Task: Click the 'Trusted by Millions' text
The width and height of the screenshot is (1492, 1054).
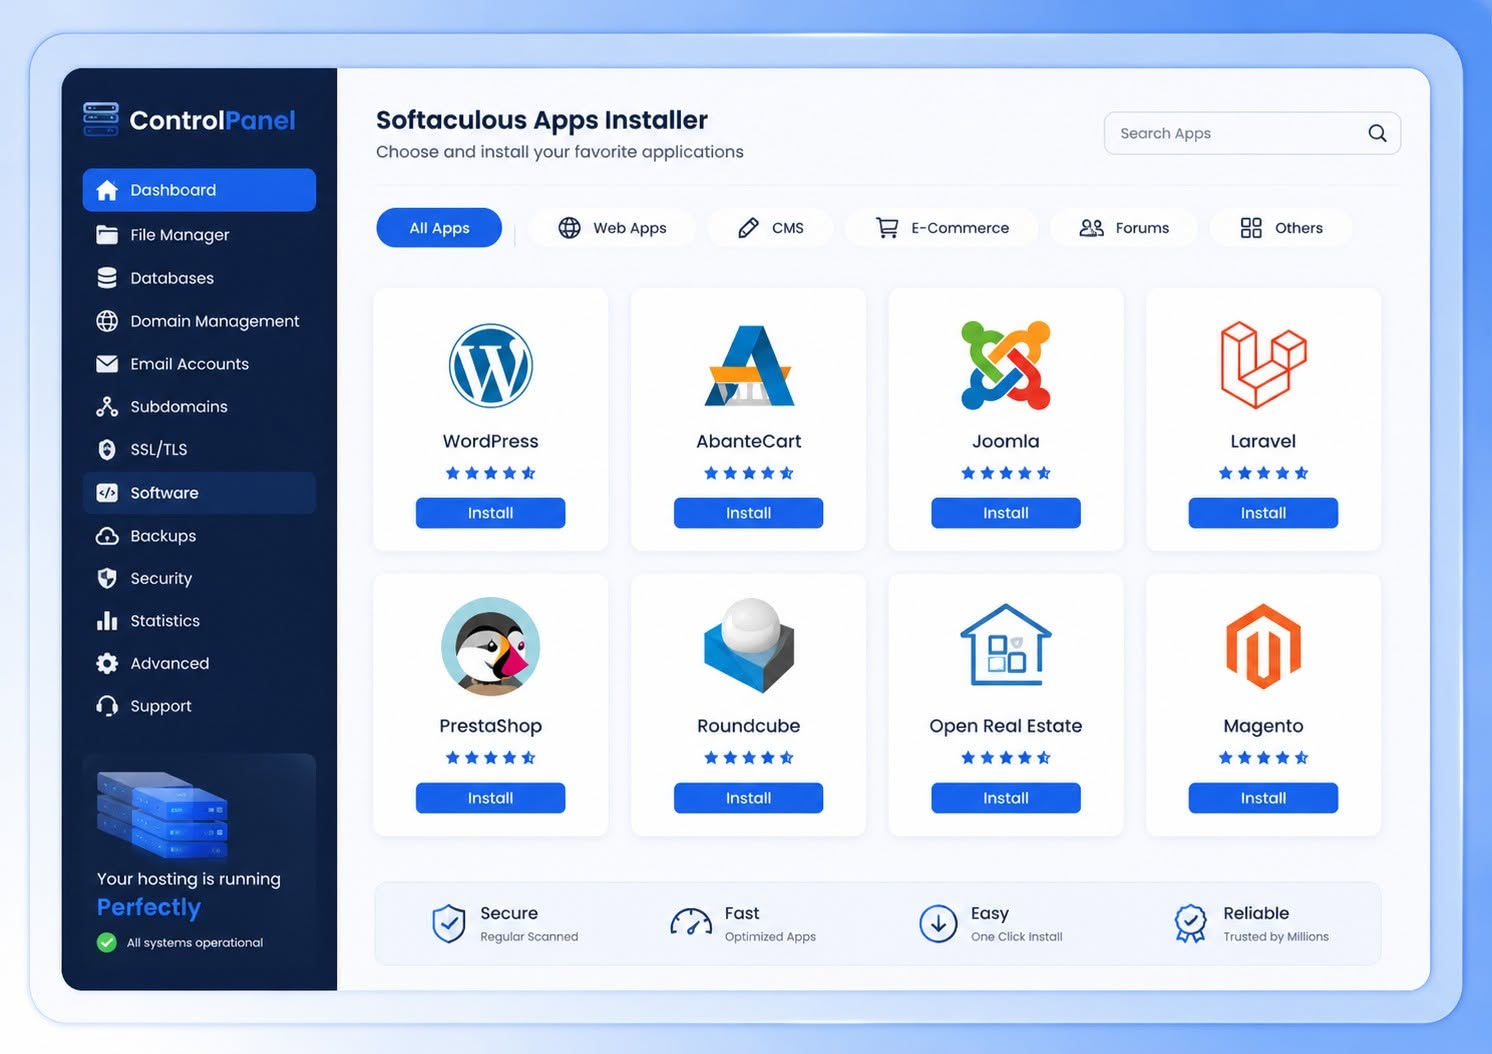Action: (x=1276, y=937)
